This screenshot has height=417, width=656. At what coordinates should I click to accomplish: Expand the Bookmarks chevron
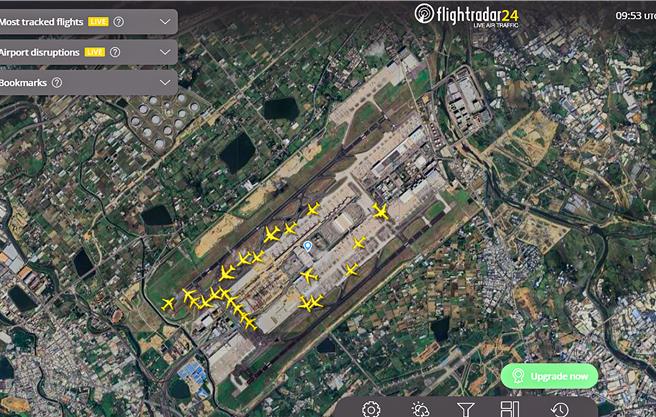[165, 83]
